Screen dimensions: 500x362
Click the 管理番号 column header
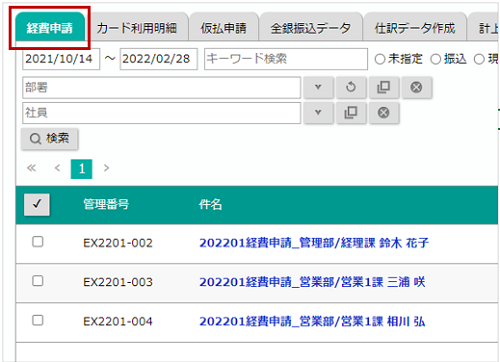pos(106,204)
